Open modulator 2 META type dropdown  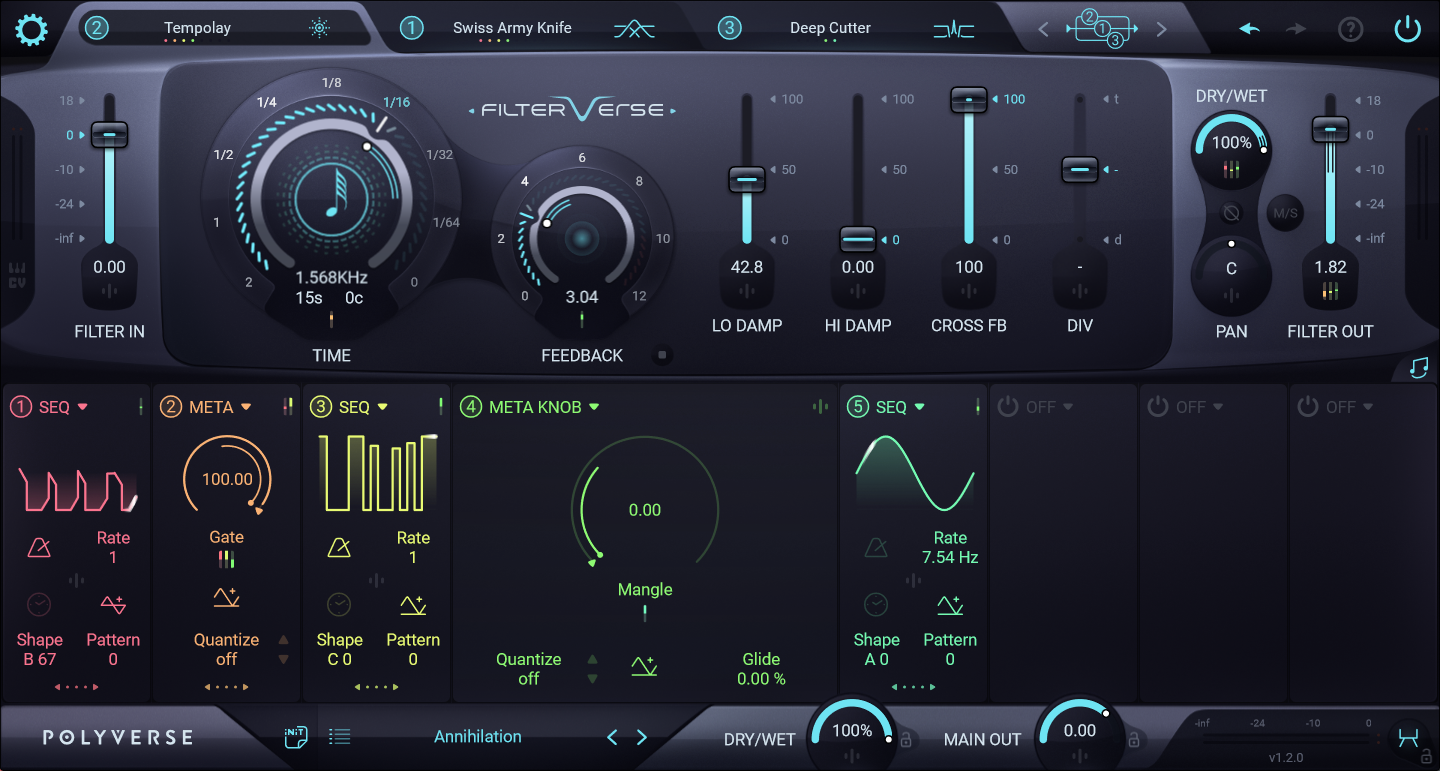(x=246, y=407)
